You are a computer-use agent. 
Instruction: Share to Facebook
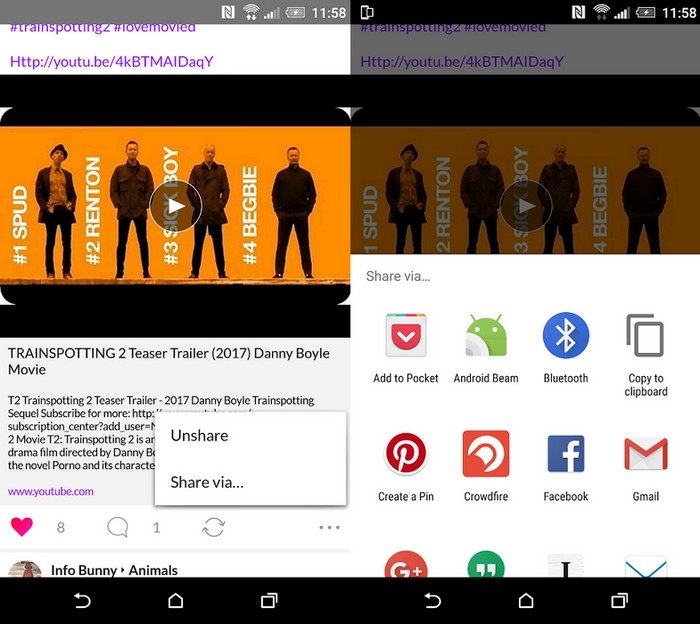click(x=566, y=467)
